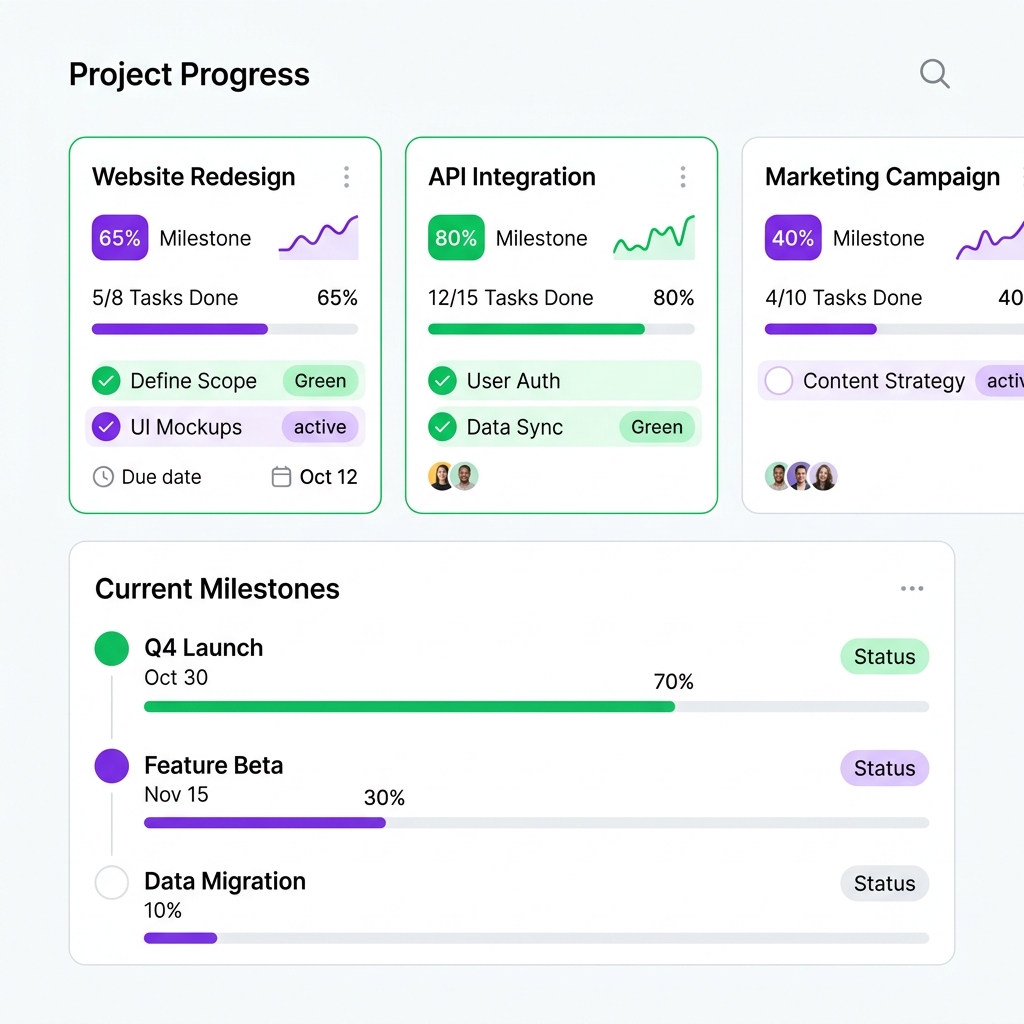Select third avatar on Marketing Campaign card

click(x=824, y=476)
